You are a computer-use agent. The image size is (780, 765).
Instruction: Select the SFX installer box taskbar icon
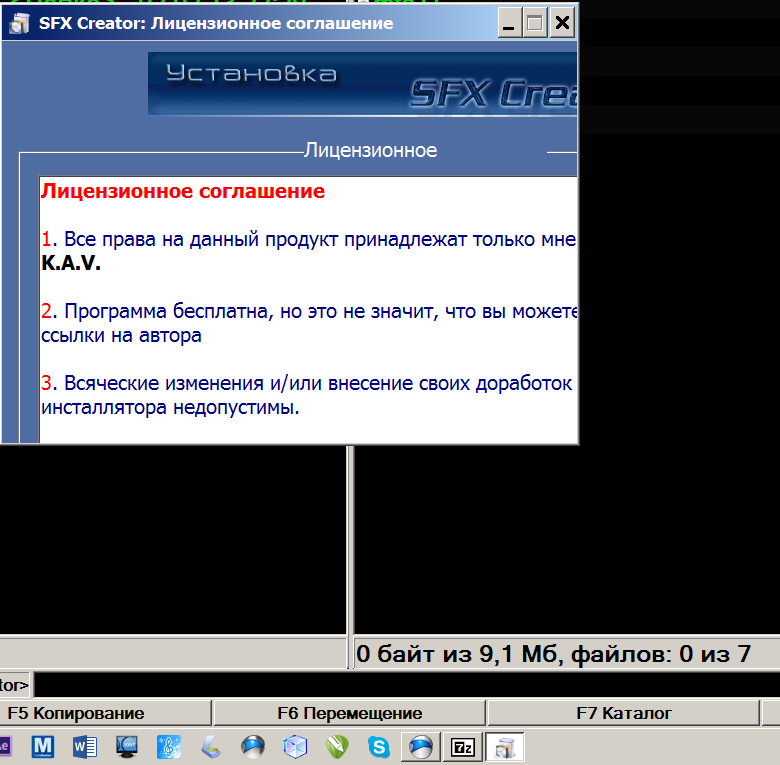pyautogui.click(x=505, y=746)
